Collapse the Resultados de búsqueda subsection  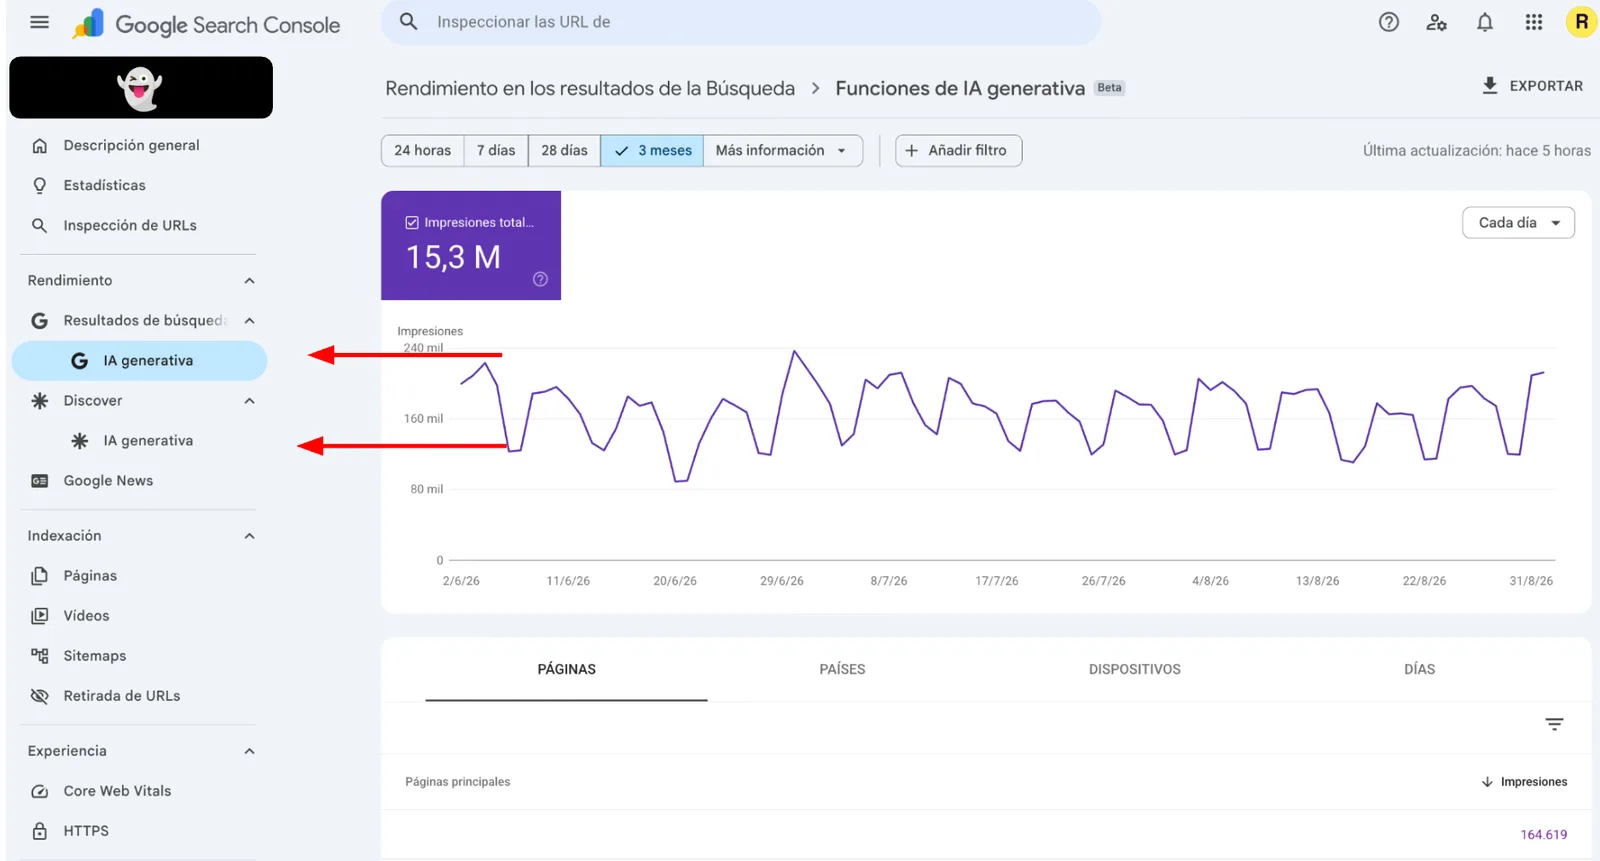point(249,321)
